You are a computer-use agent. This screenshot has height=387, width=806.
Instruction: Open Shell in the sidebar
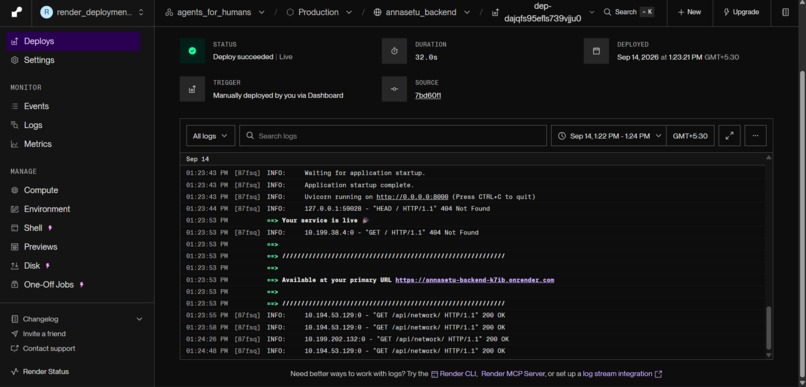72,228
